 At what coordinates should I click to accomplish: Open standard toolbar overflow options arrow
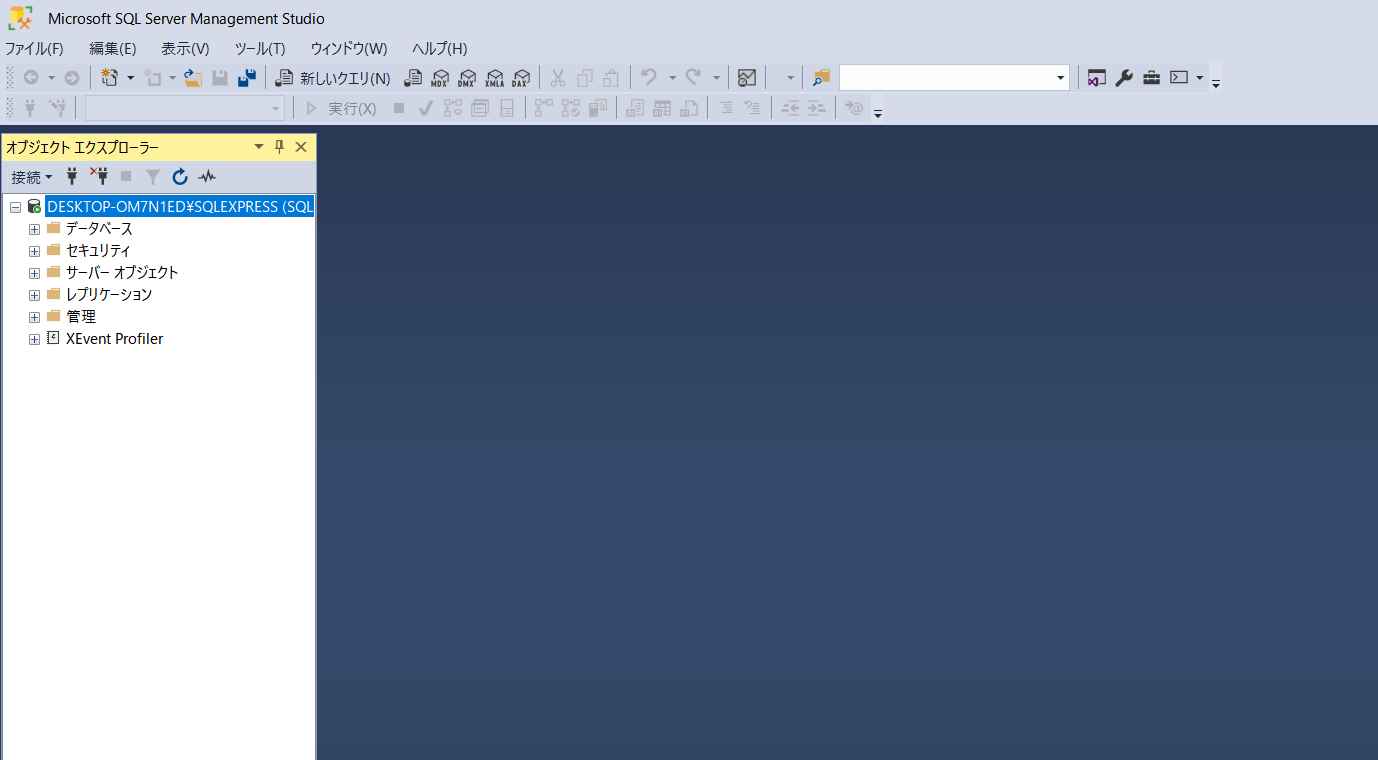pos(1216,83)
